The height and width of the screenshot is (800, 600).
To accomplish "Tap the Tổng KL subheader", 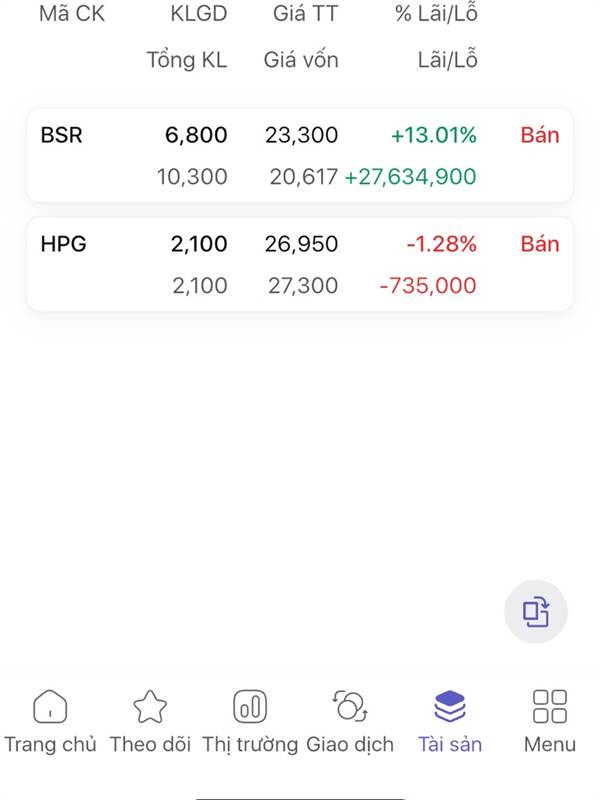I will (x=187, y=60).
